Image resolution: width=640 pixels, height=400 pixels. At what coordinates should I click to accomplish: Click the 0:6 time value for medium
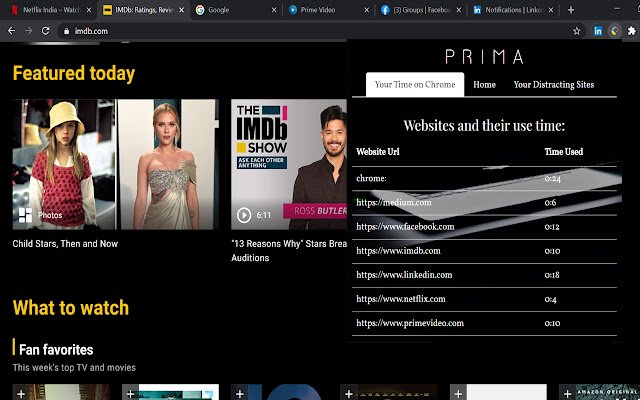[x=550, y=202]
